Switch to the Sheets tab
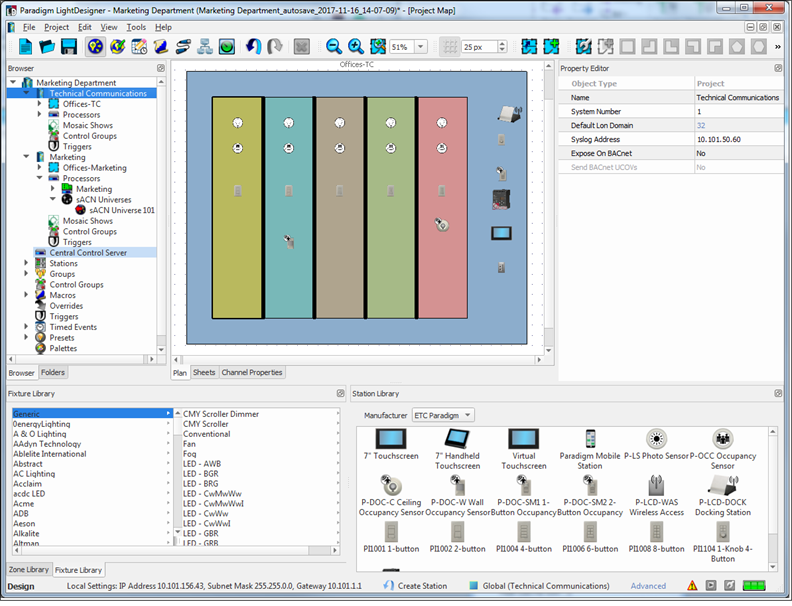This screenshot has height=606, width=792. point(204,373)
